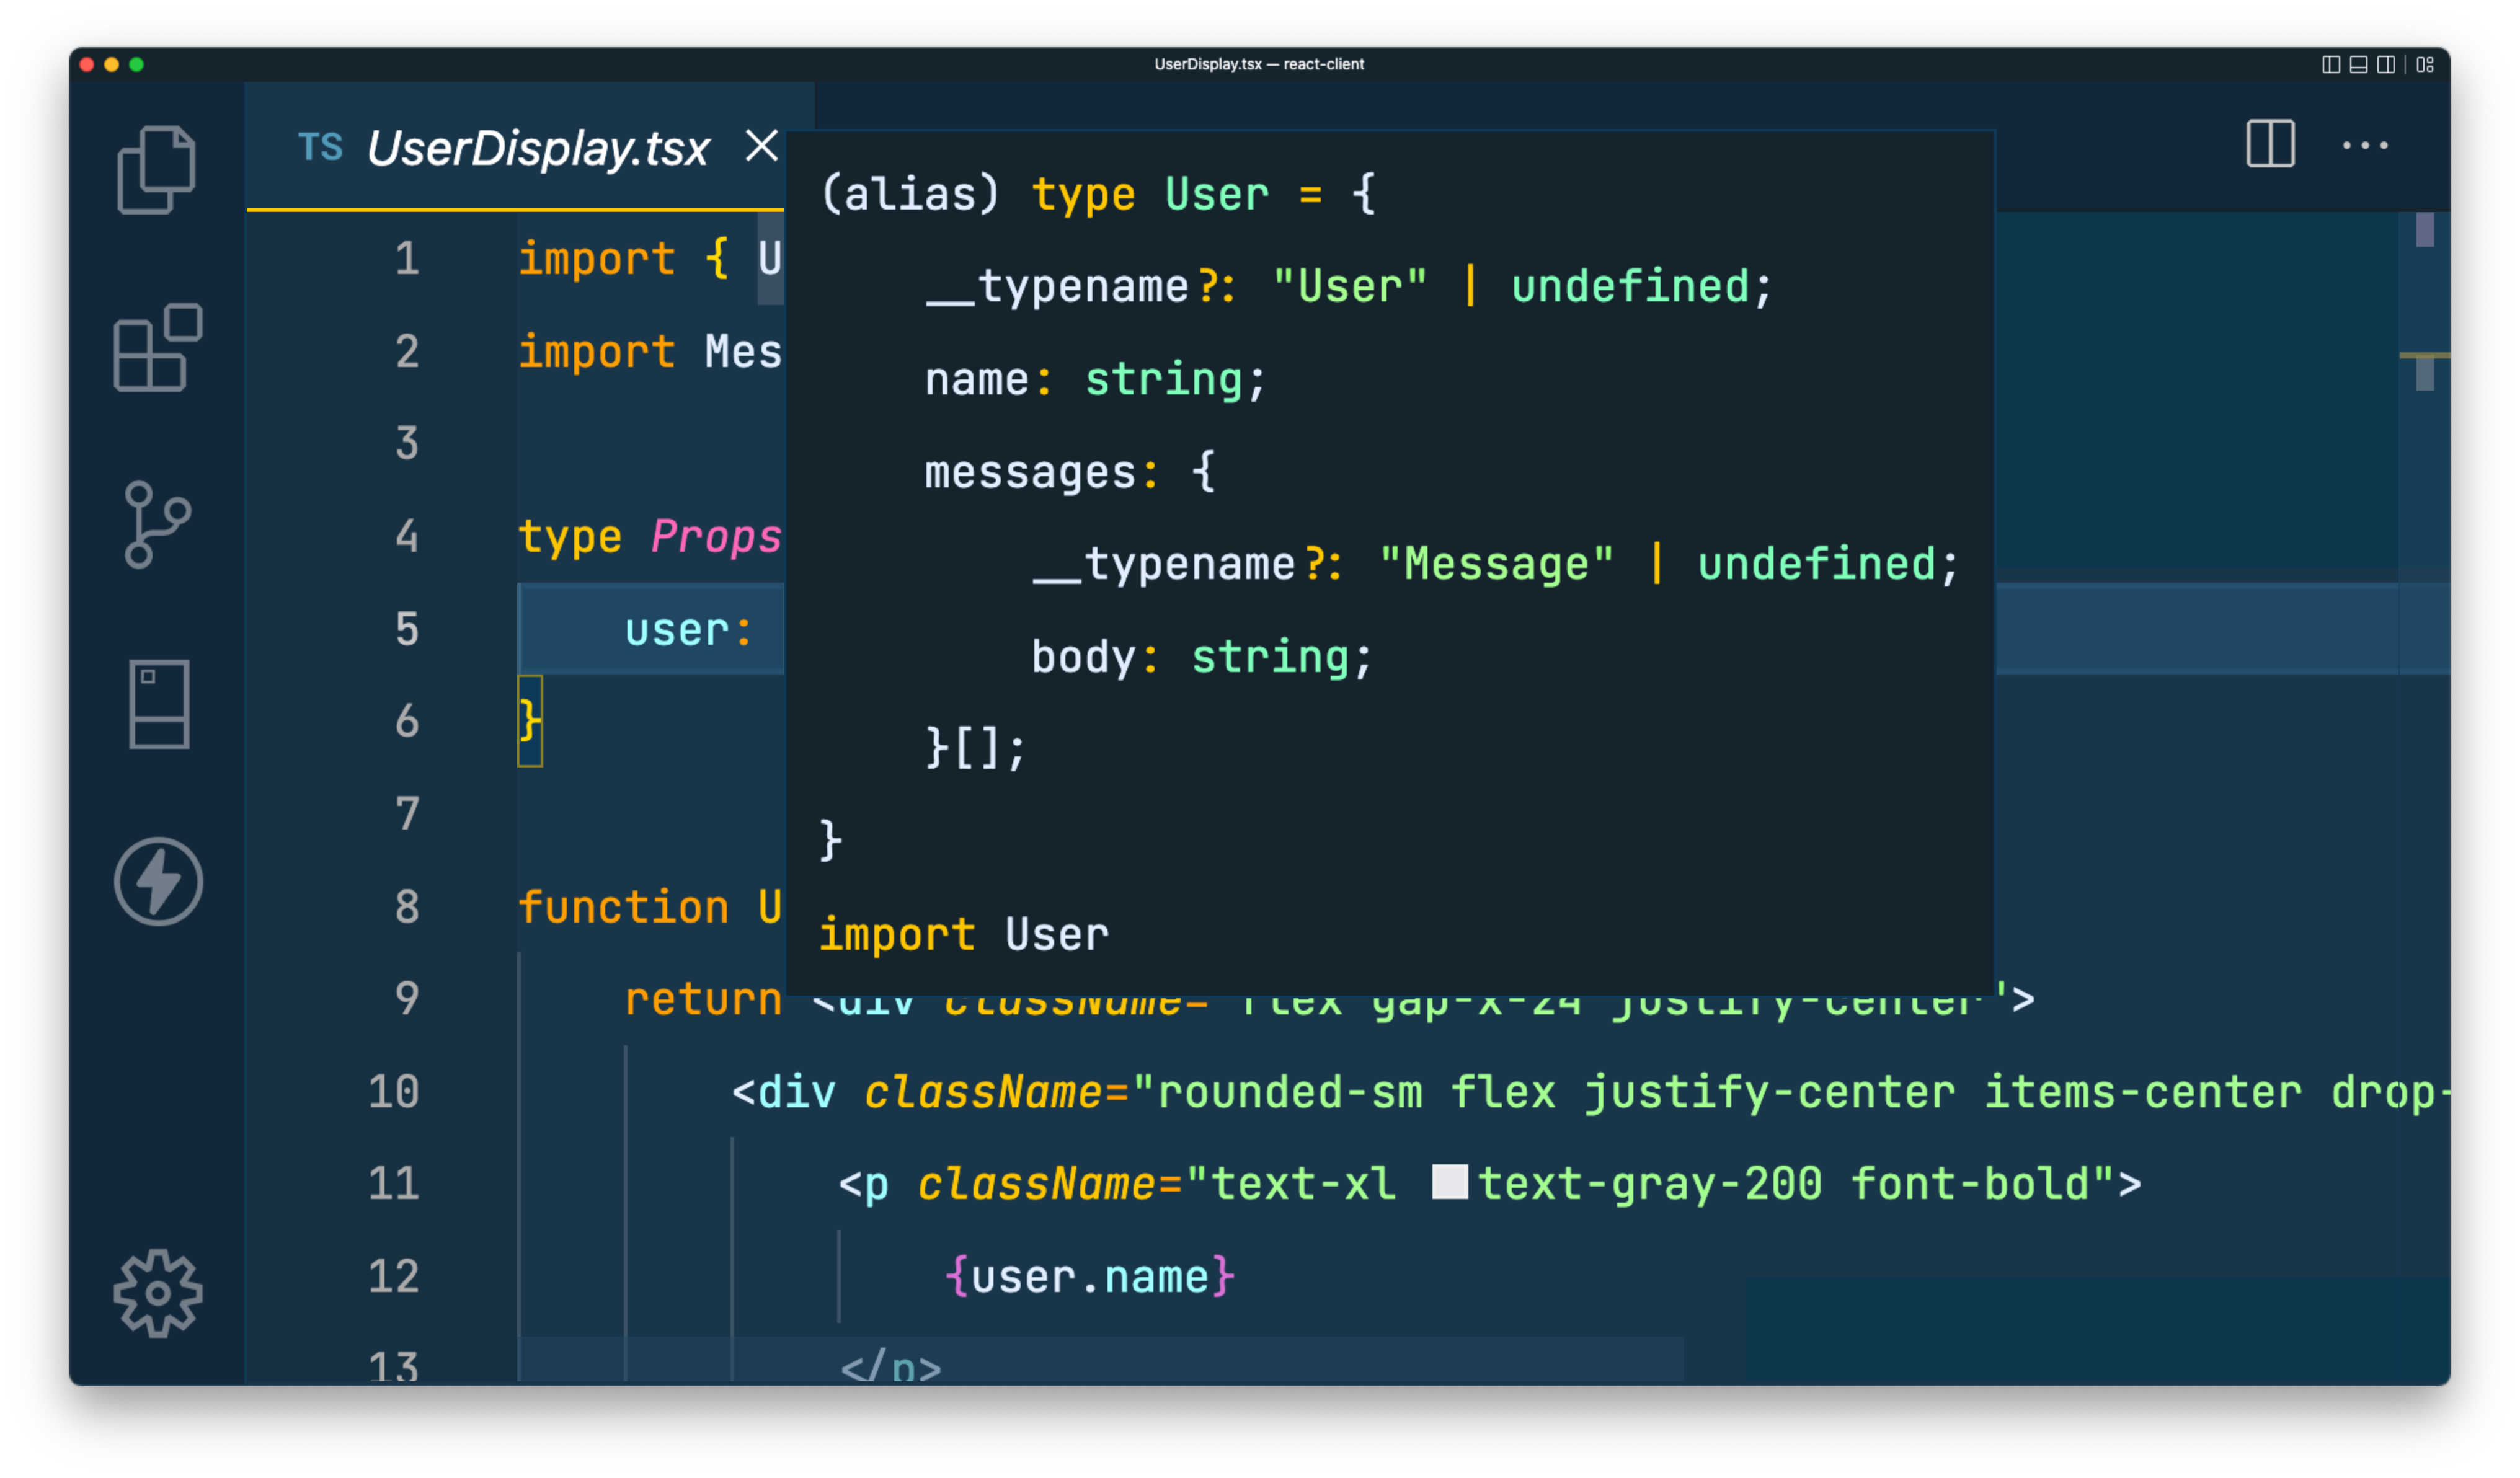The height and width of the screenshot is (1478, 2520).
Task: Open the editor More Actions menu
Action: [2365, 146]
